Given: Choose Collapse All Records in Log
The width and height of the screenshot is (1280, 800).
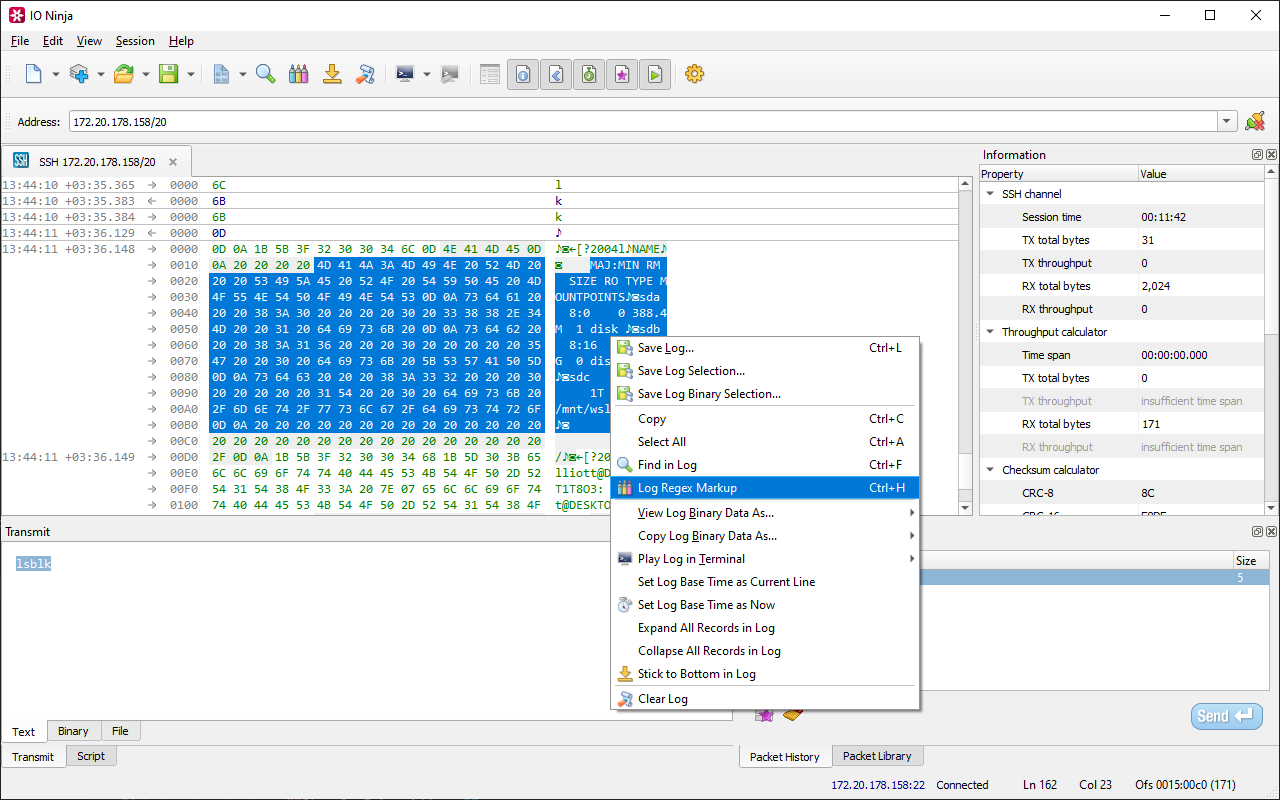Looking at the screenshot, I should click(764, 651).
